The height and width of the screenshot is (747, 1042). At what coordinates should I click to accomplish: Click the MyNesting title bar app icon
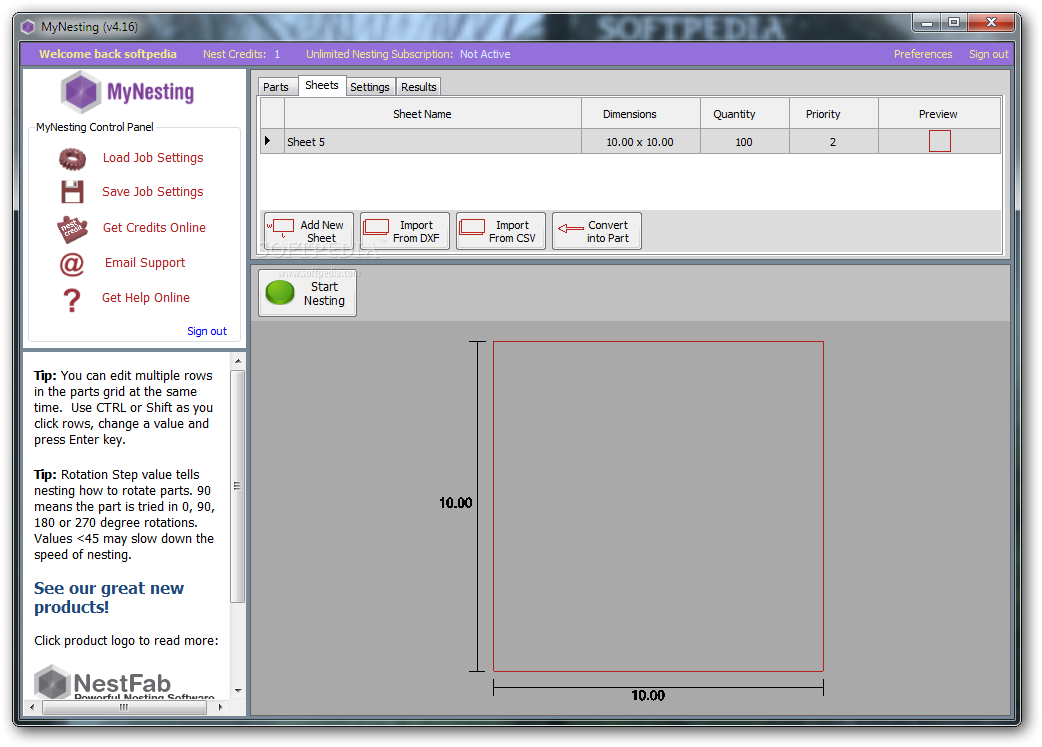click(x=28, y=27)
